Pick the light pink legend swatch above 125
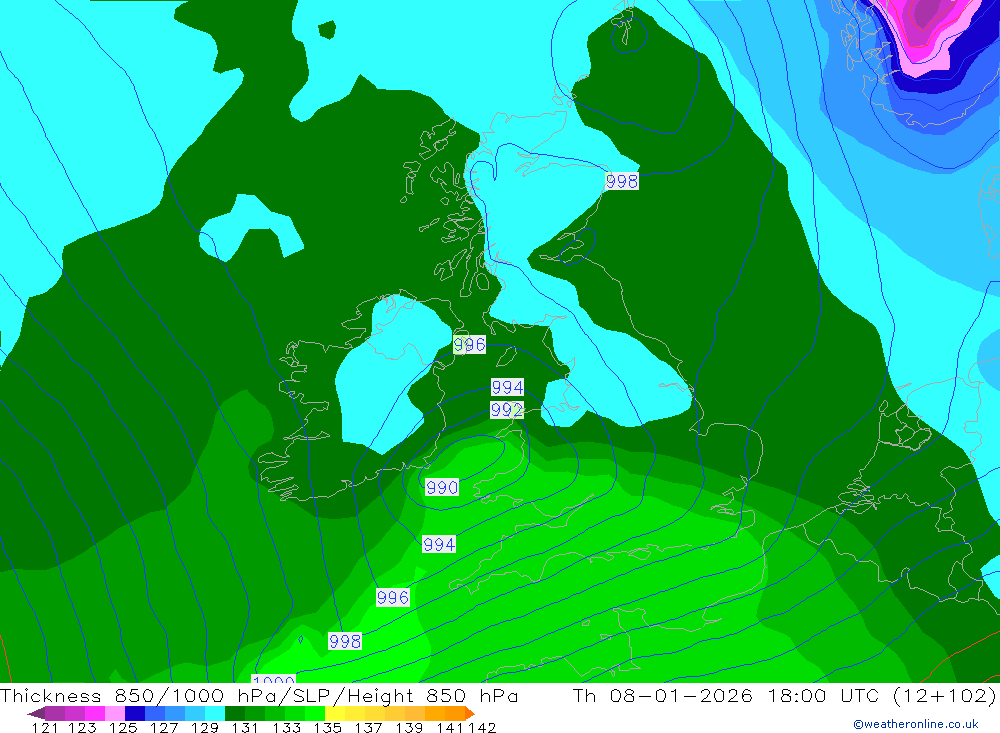1000x733 pixels. point(113,713)
